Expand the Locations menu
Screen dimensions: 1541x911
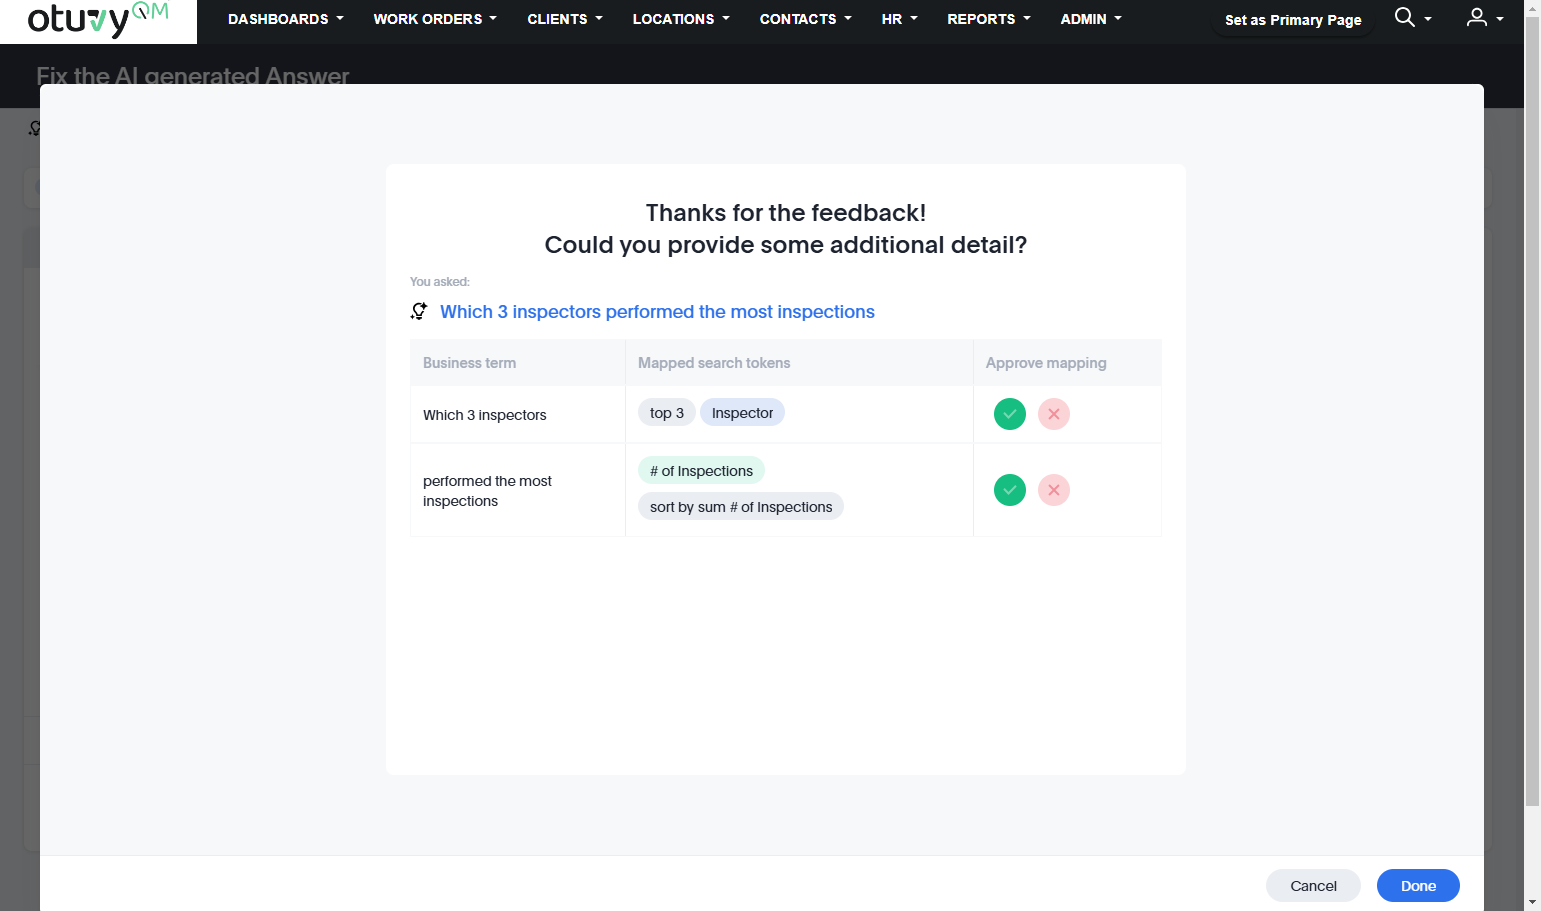coord(681,19)
